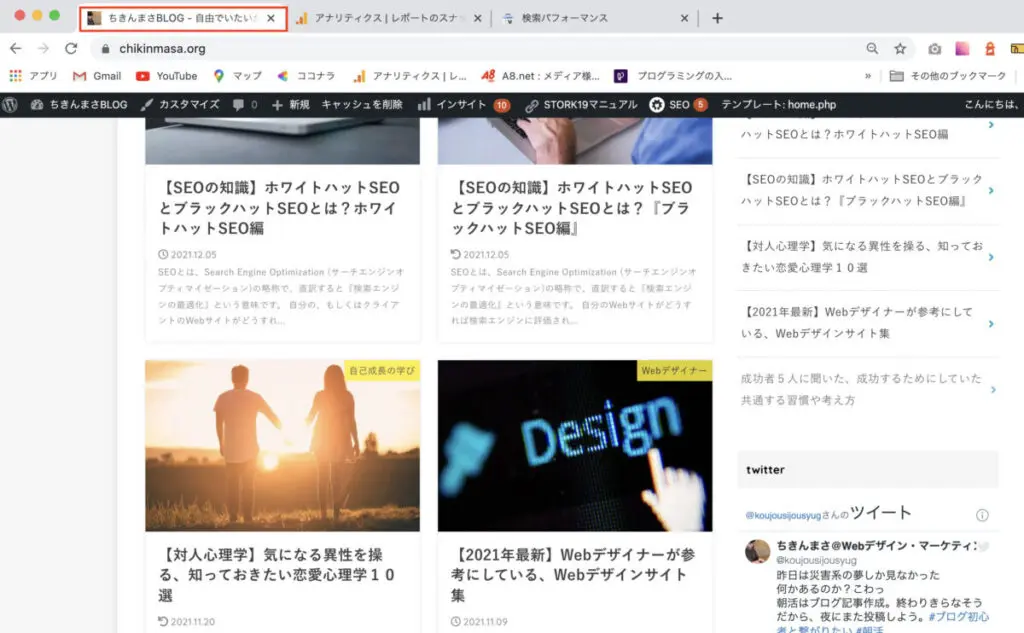Open a new browser tab with plus button

[x=717, y=18]
